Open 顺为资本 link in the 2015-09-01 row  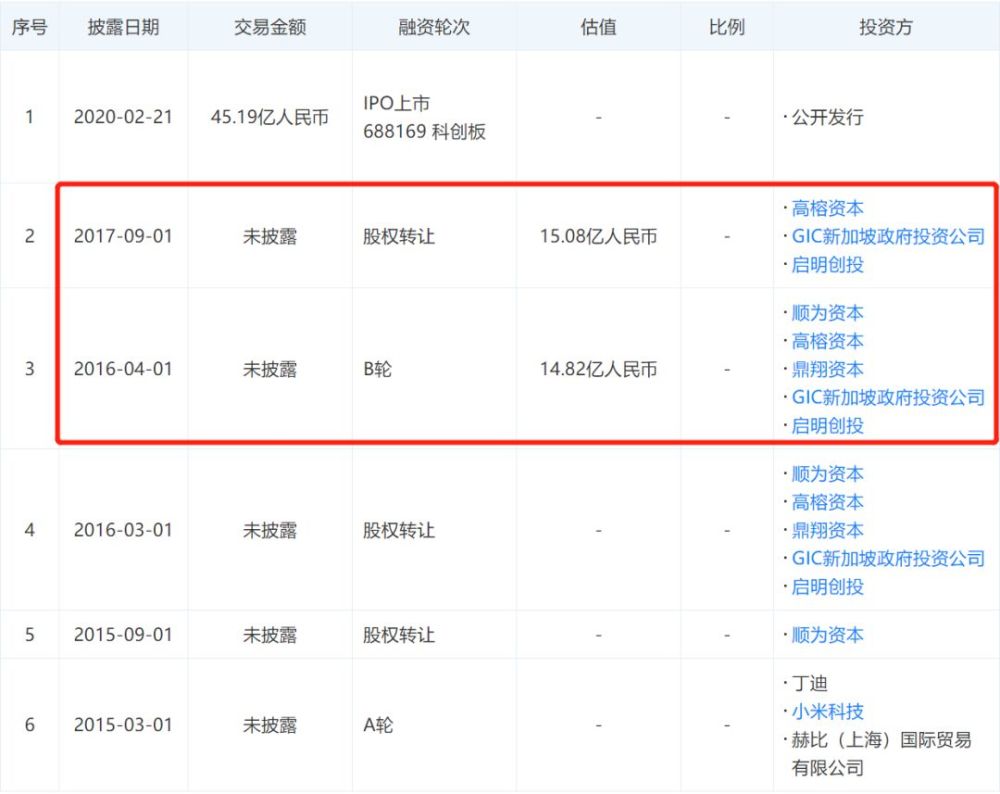tap(827, 635)
